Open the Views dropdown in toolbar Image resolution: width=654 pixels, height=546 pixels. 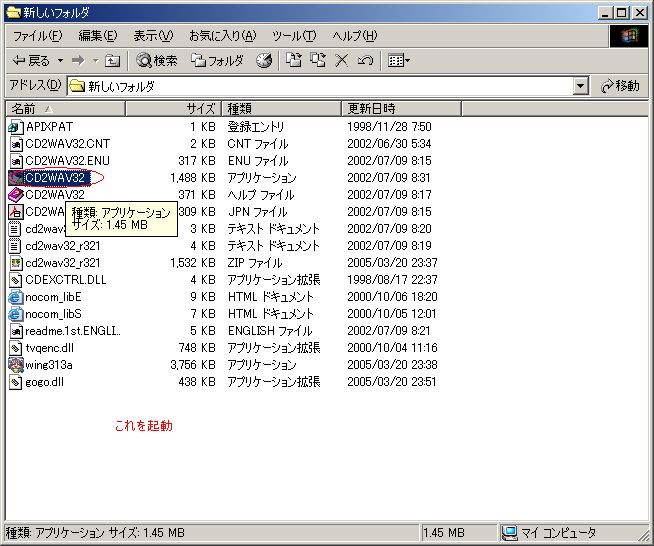point(399,61)
